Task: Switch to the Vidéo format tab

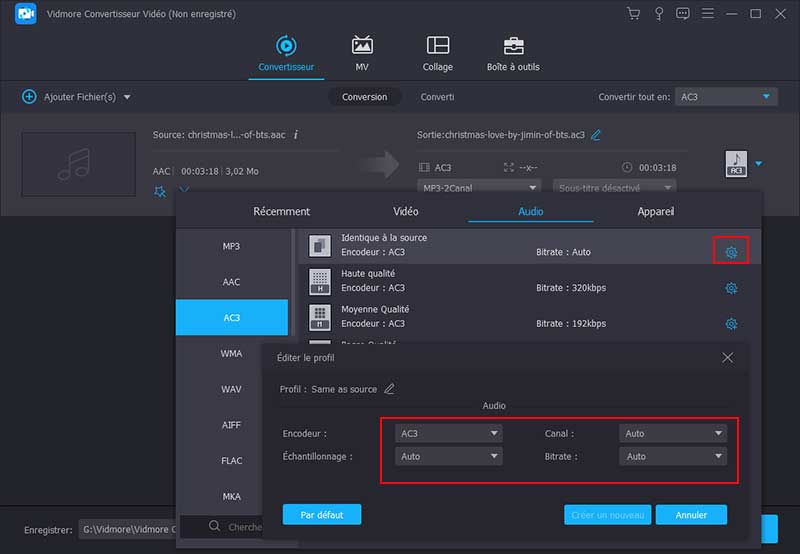Action: click(406, 212)
